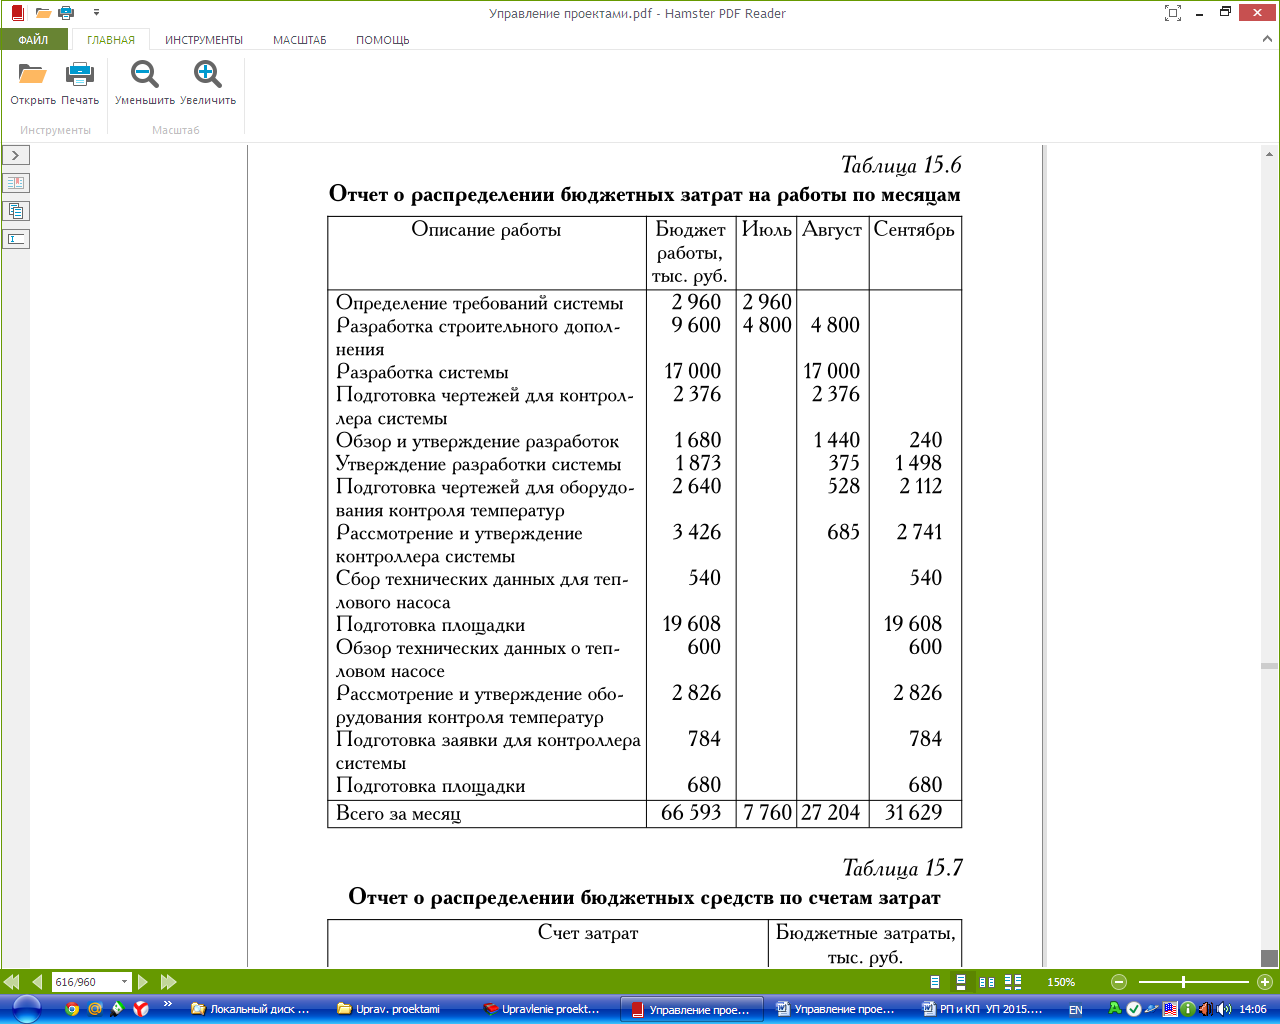Open the page thumbnails panel icon
The height and width of the screenshot is (1024, 1280).
(x=16, y=211)
